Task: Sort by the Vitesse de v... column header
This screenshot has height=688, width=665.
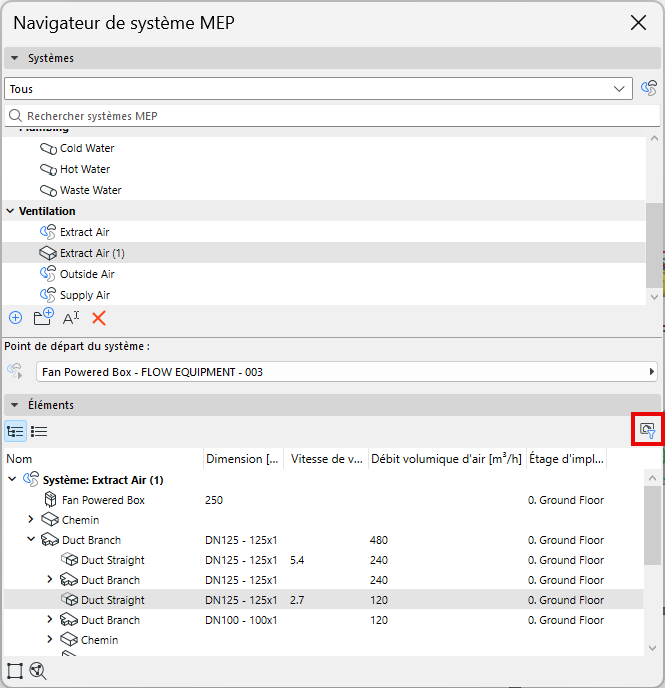Action: 326,459
